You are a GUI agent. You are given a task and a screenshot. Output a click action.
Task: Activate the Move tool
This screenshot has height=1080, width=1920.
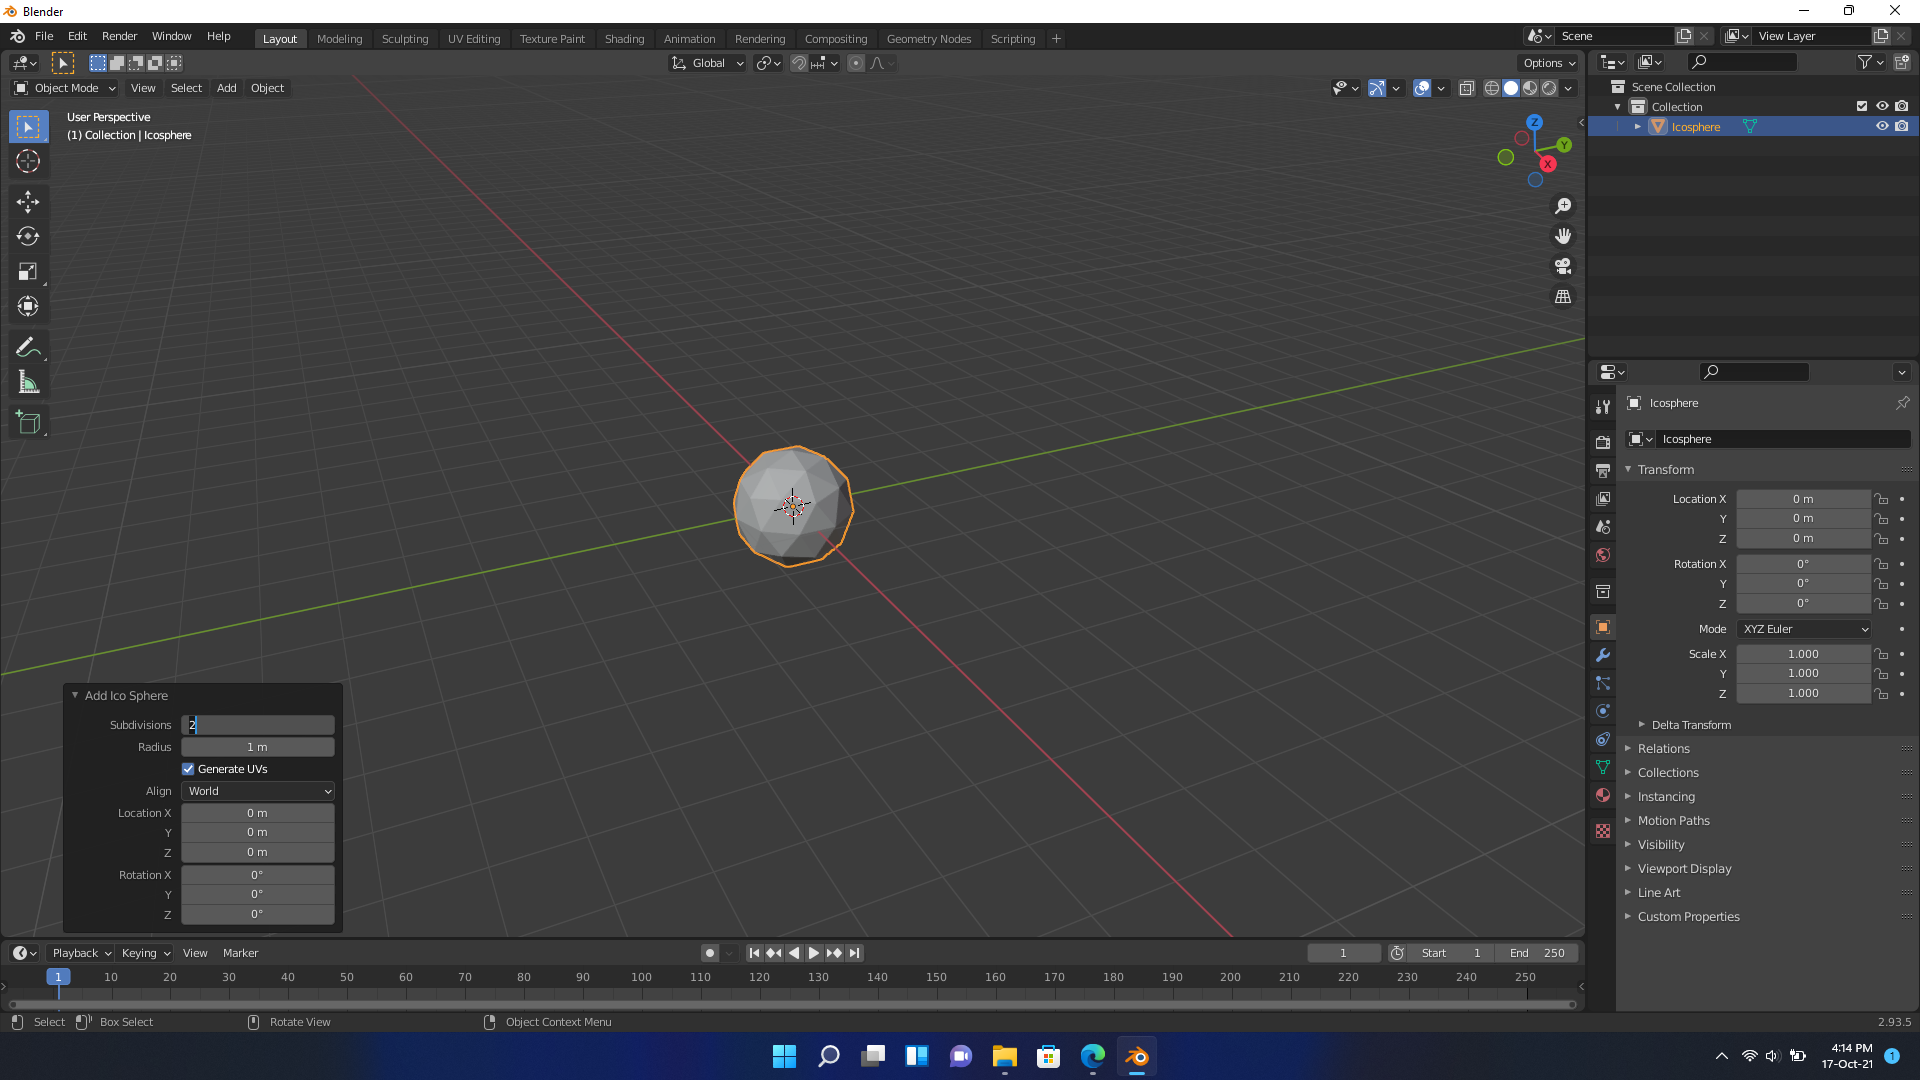pos(28,202)
